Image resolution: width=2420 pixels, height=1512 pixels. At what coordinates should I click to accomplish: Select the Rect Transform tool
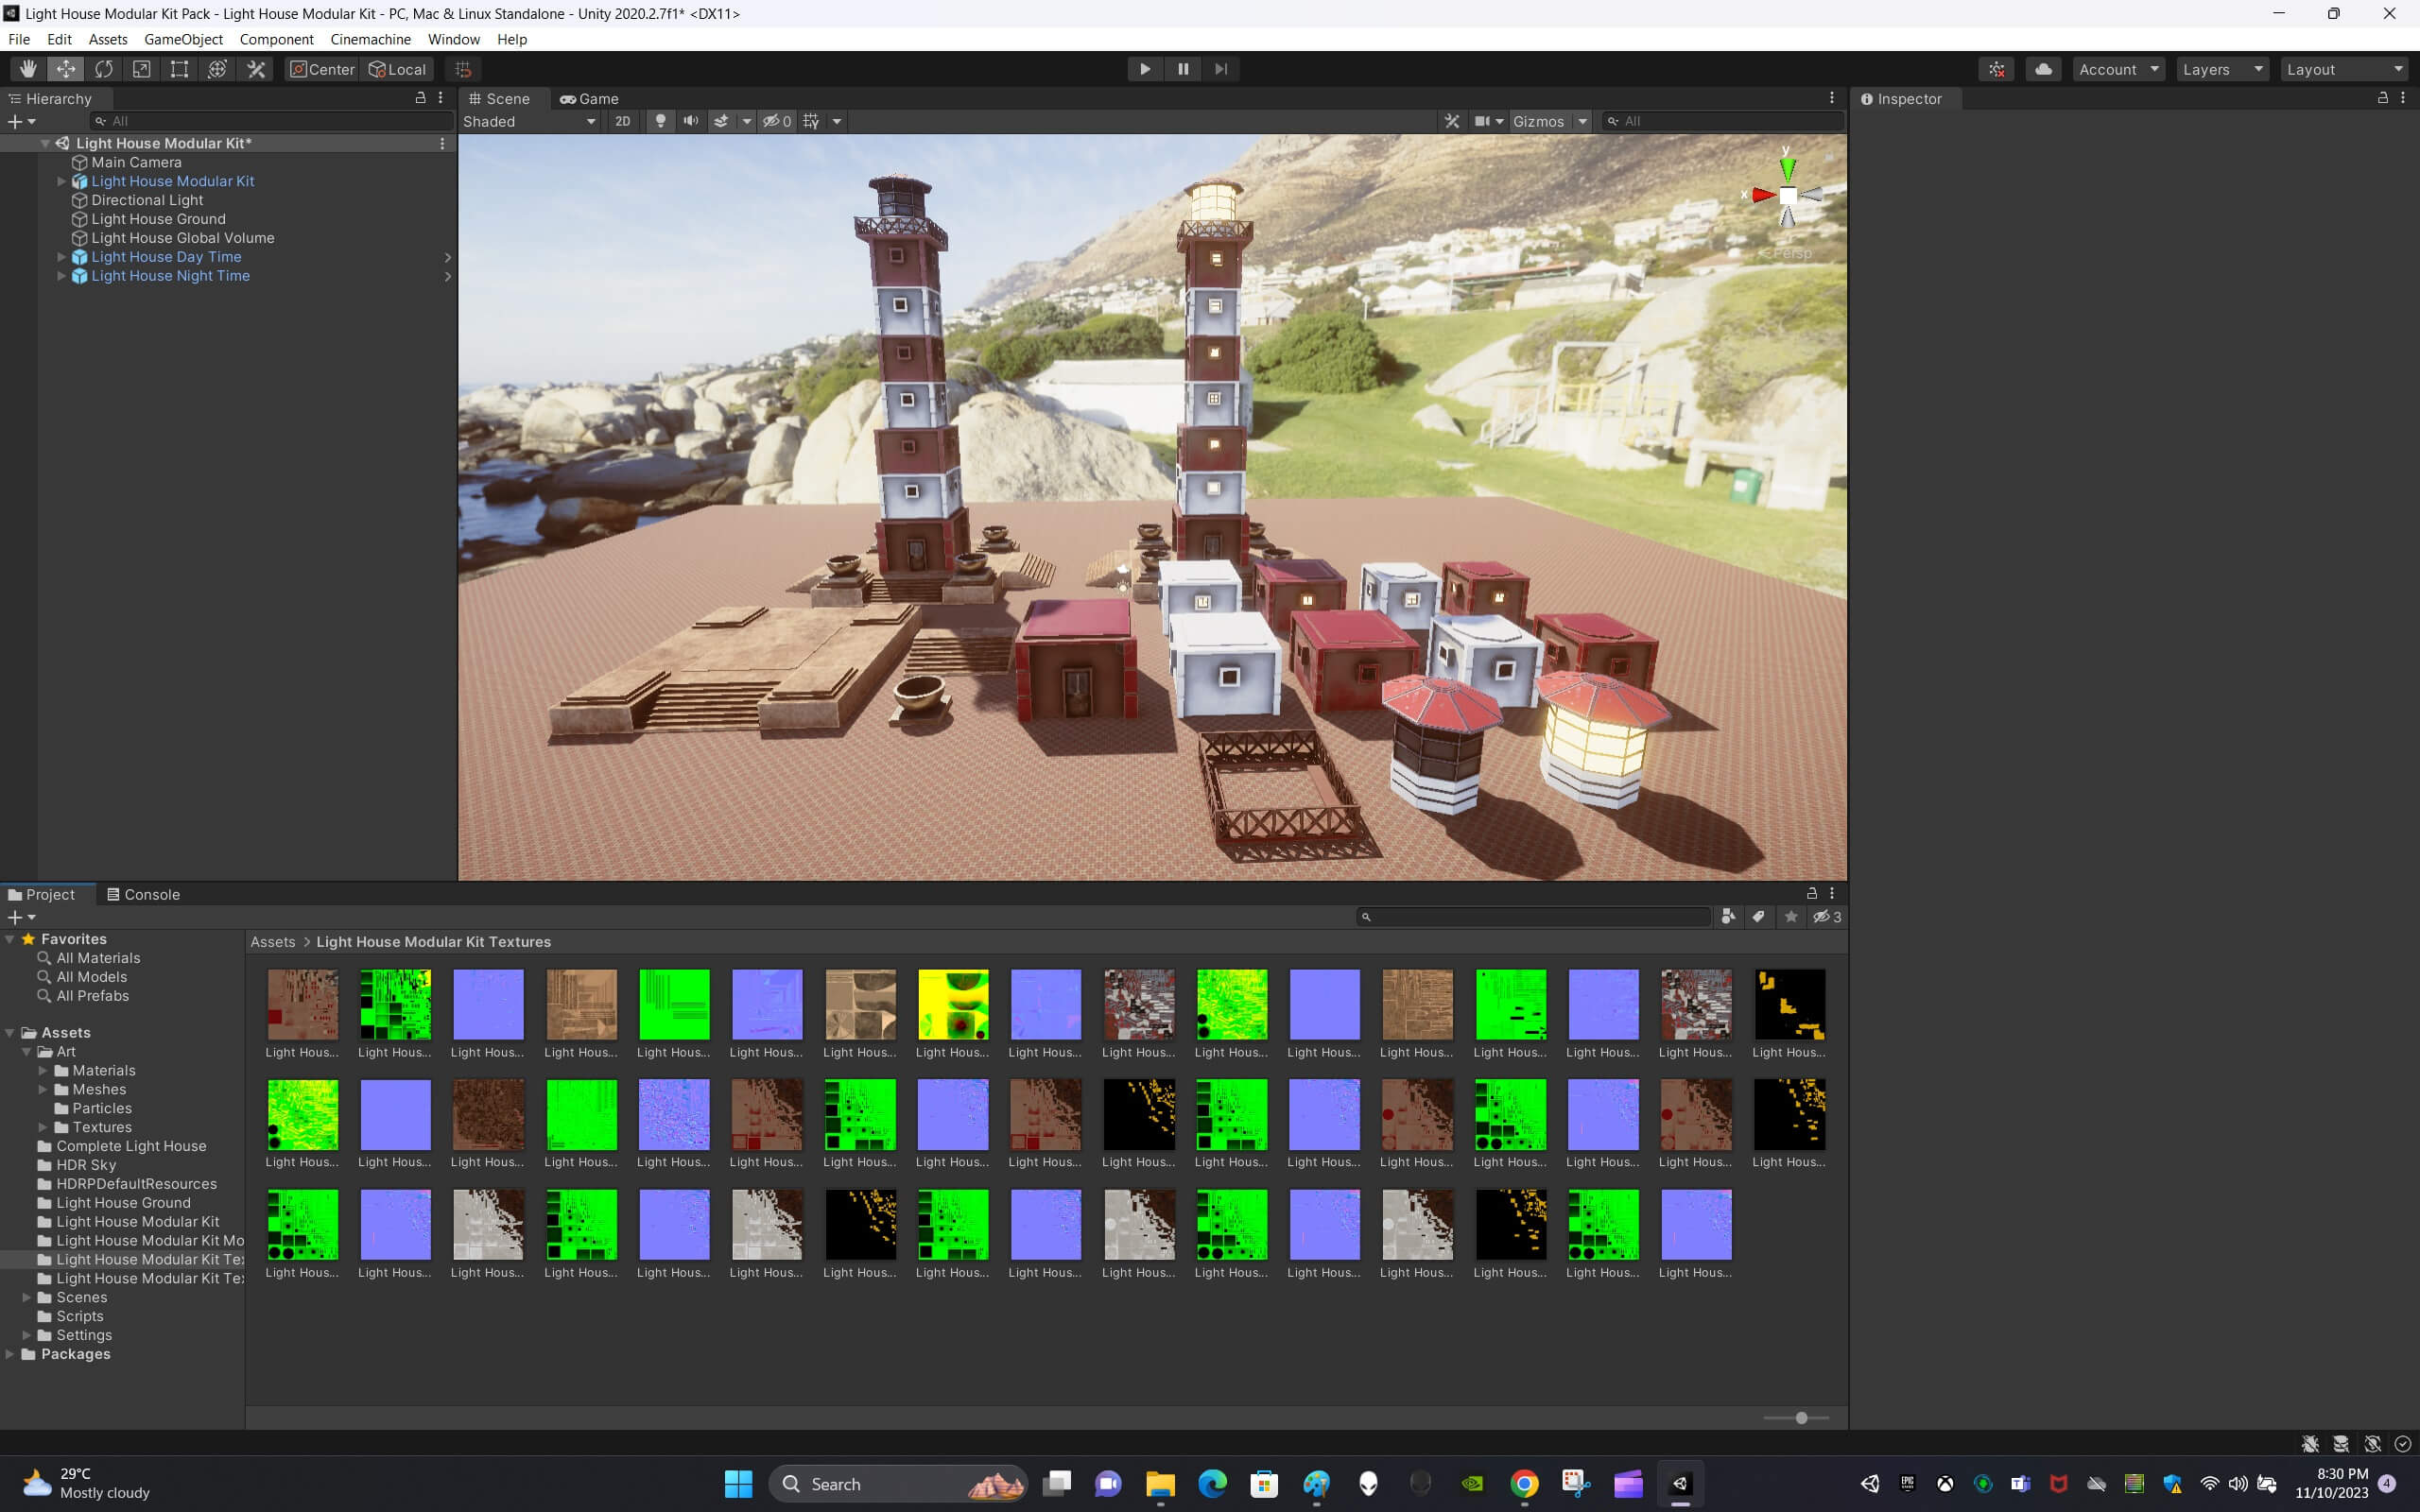[x=179, y=69]
